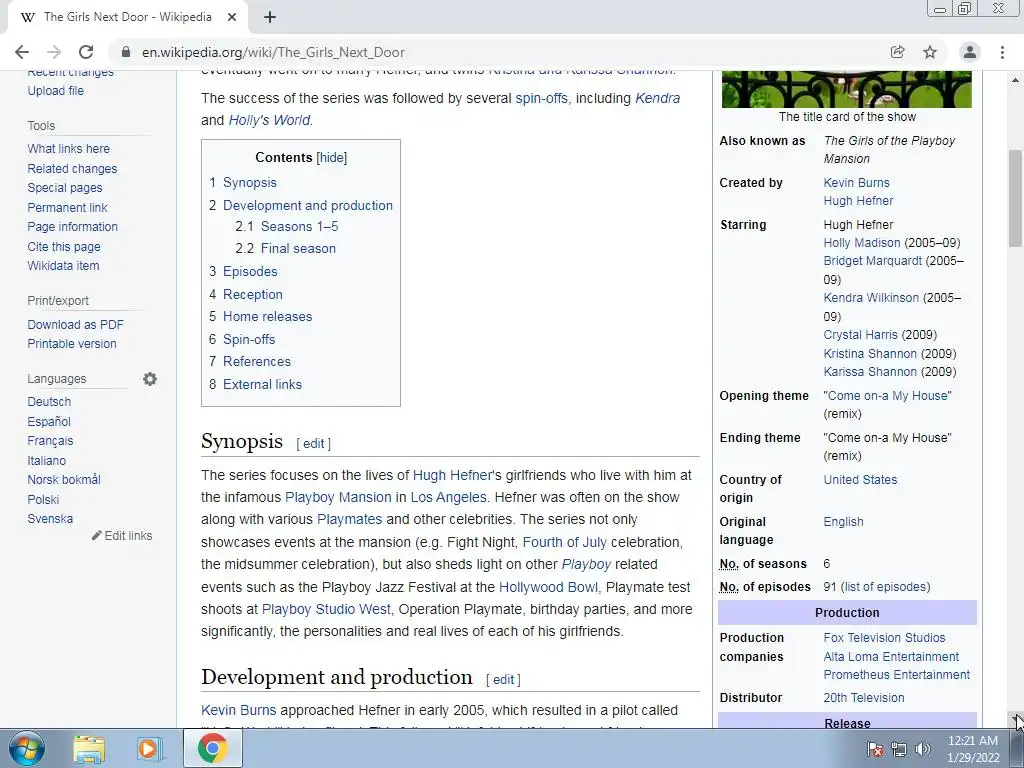Viewport: 1024px width, 768px height.
Task: Click Chrome icon in taskbar
Action: 212,748
